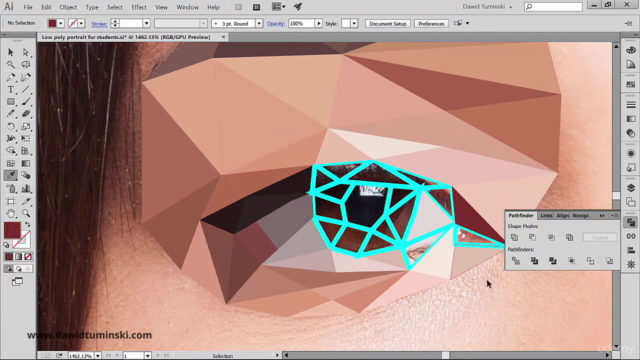Screen dimensions: 640x360
Task: Select the Paintbrush tool
Action: [26, 102]
